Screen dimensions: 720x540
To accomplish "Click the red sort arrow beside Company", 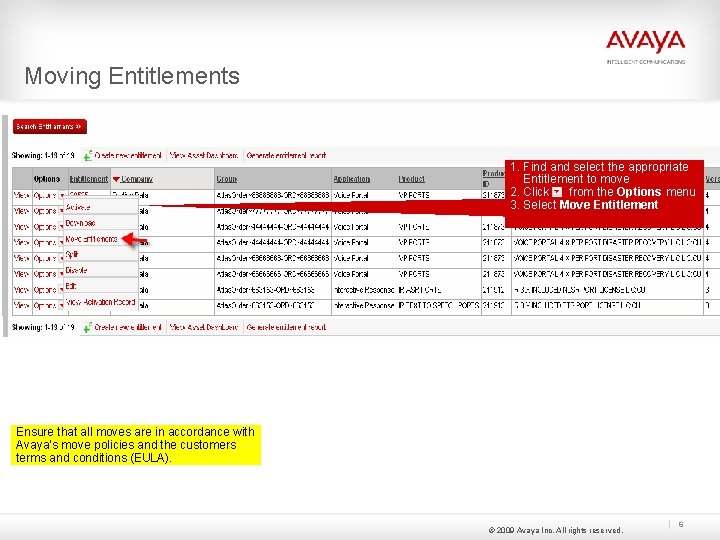I will point(116,179).
